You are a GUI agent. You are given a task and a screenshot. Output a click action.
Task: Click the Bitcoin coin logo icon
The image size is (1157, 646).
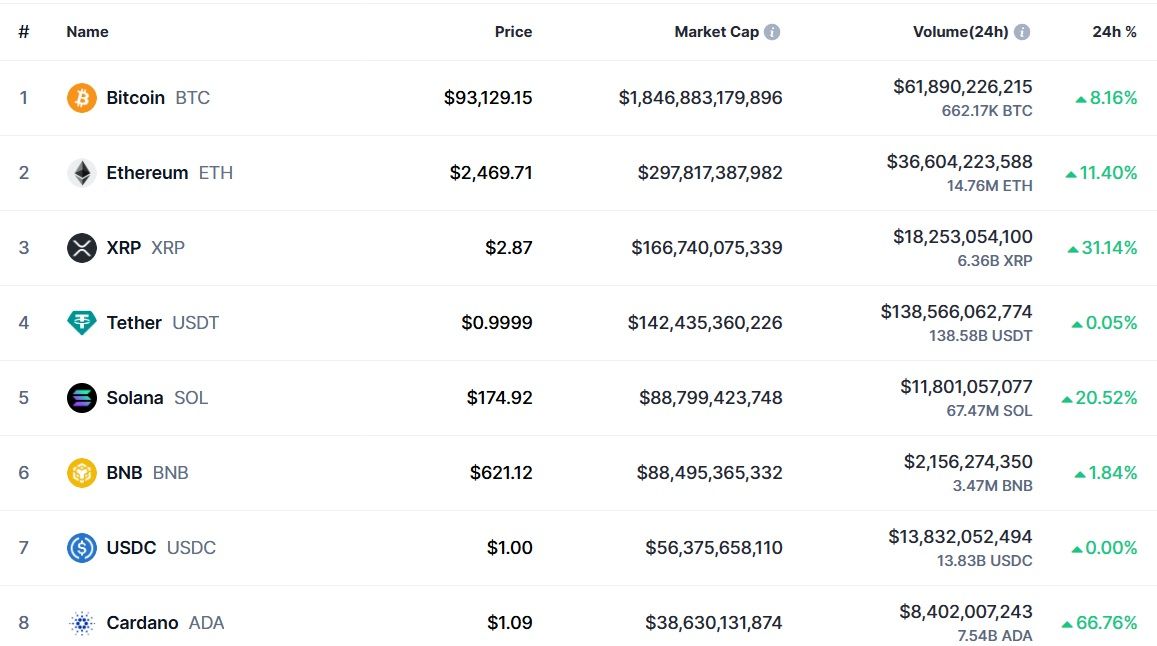[81, 98]
